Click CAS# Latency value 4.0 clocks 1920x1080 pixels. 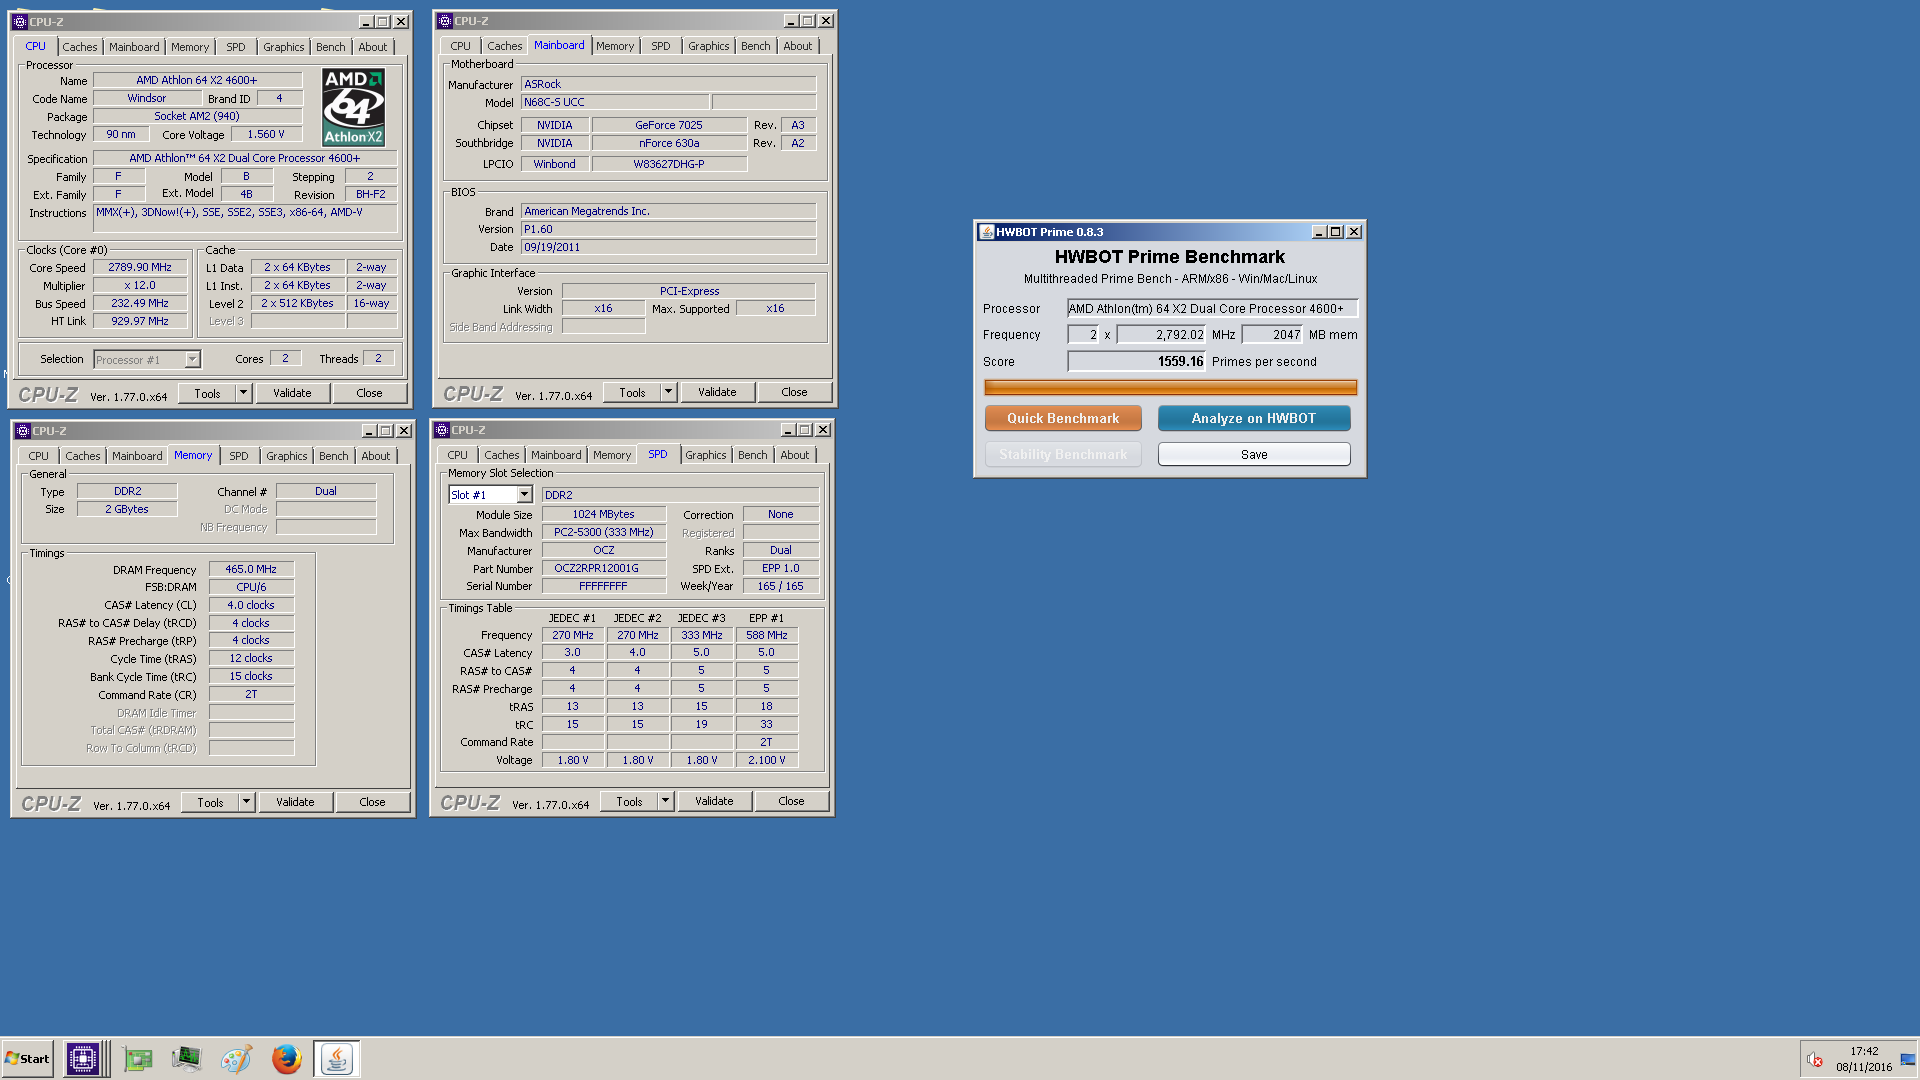click(x=251, y=605)
